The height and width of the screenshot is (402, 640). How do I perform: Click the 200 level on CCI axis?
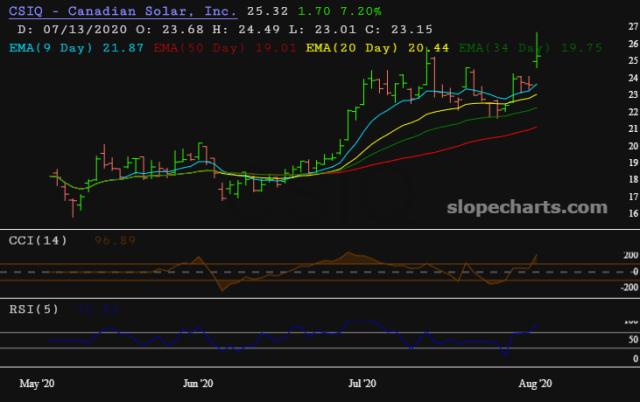pos(604,256)
